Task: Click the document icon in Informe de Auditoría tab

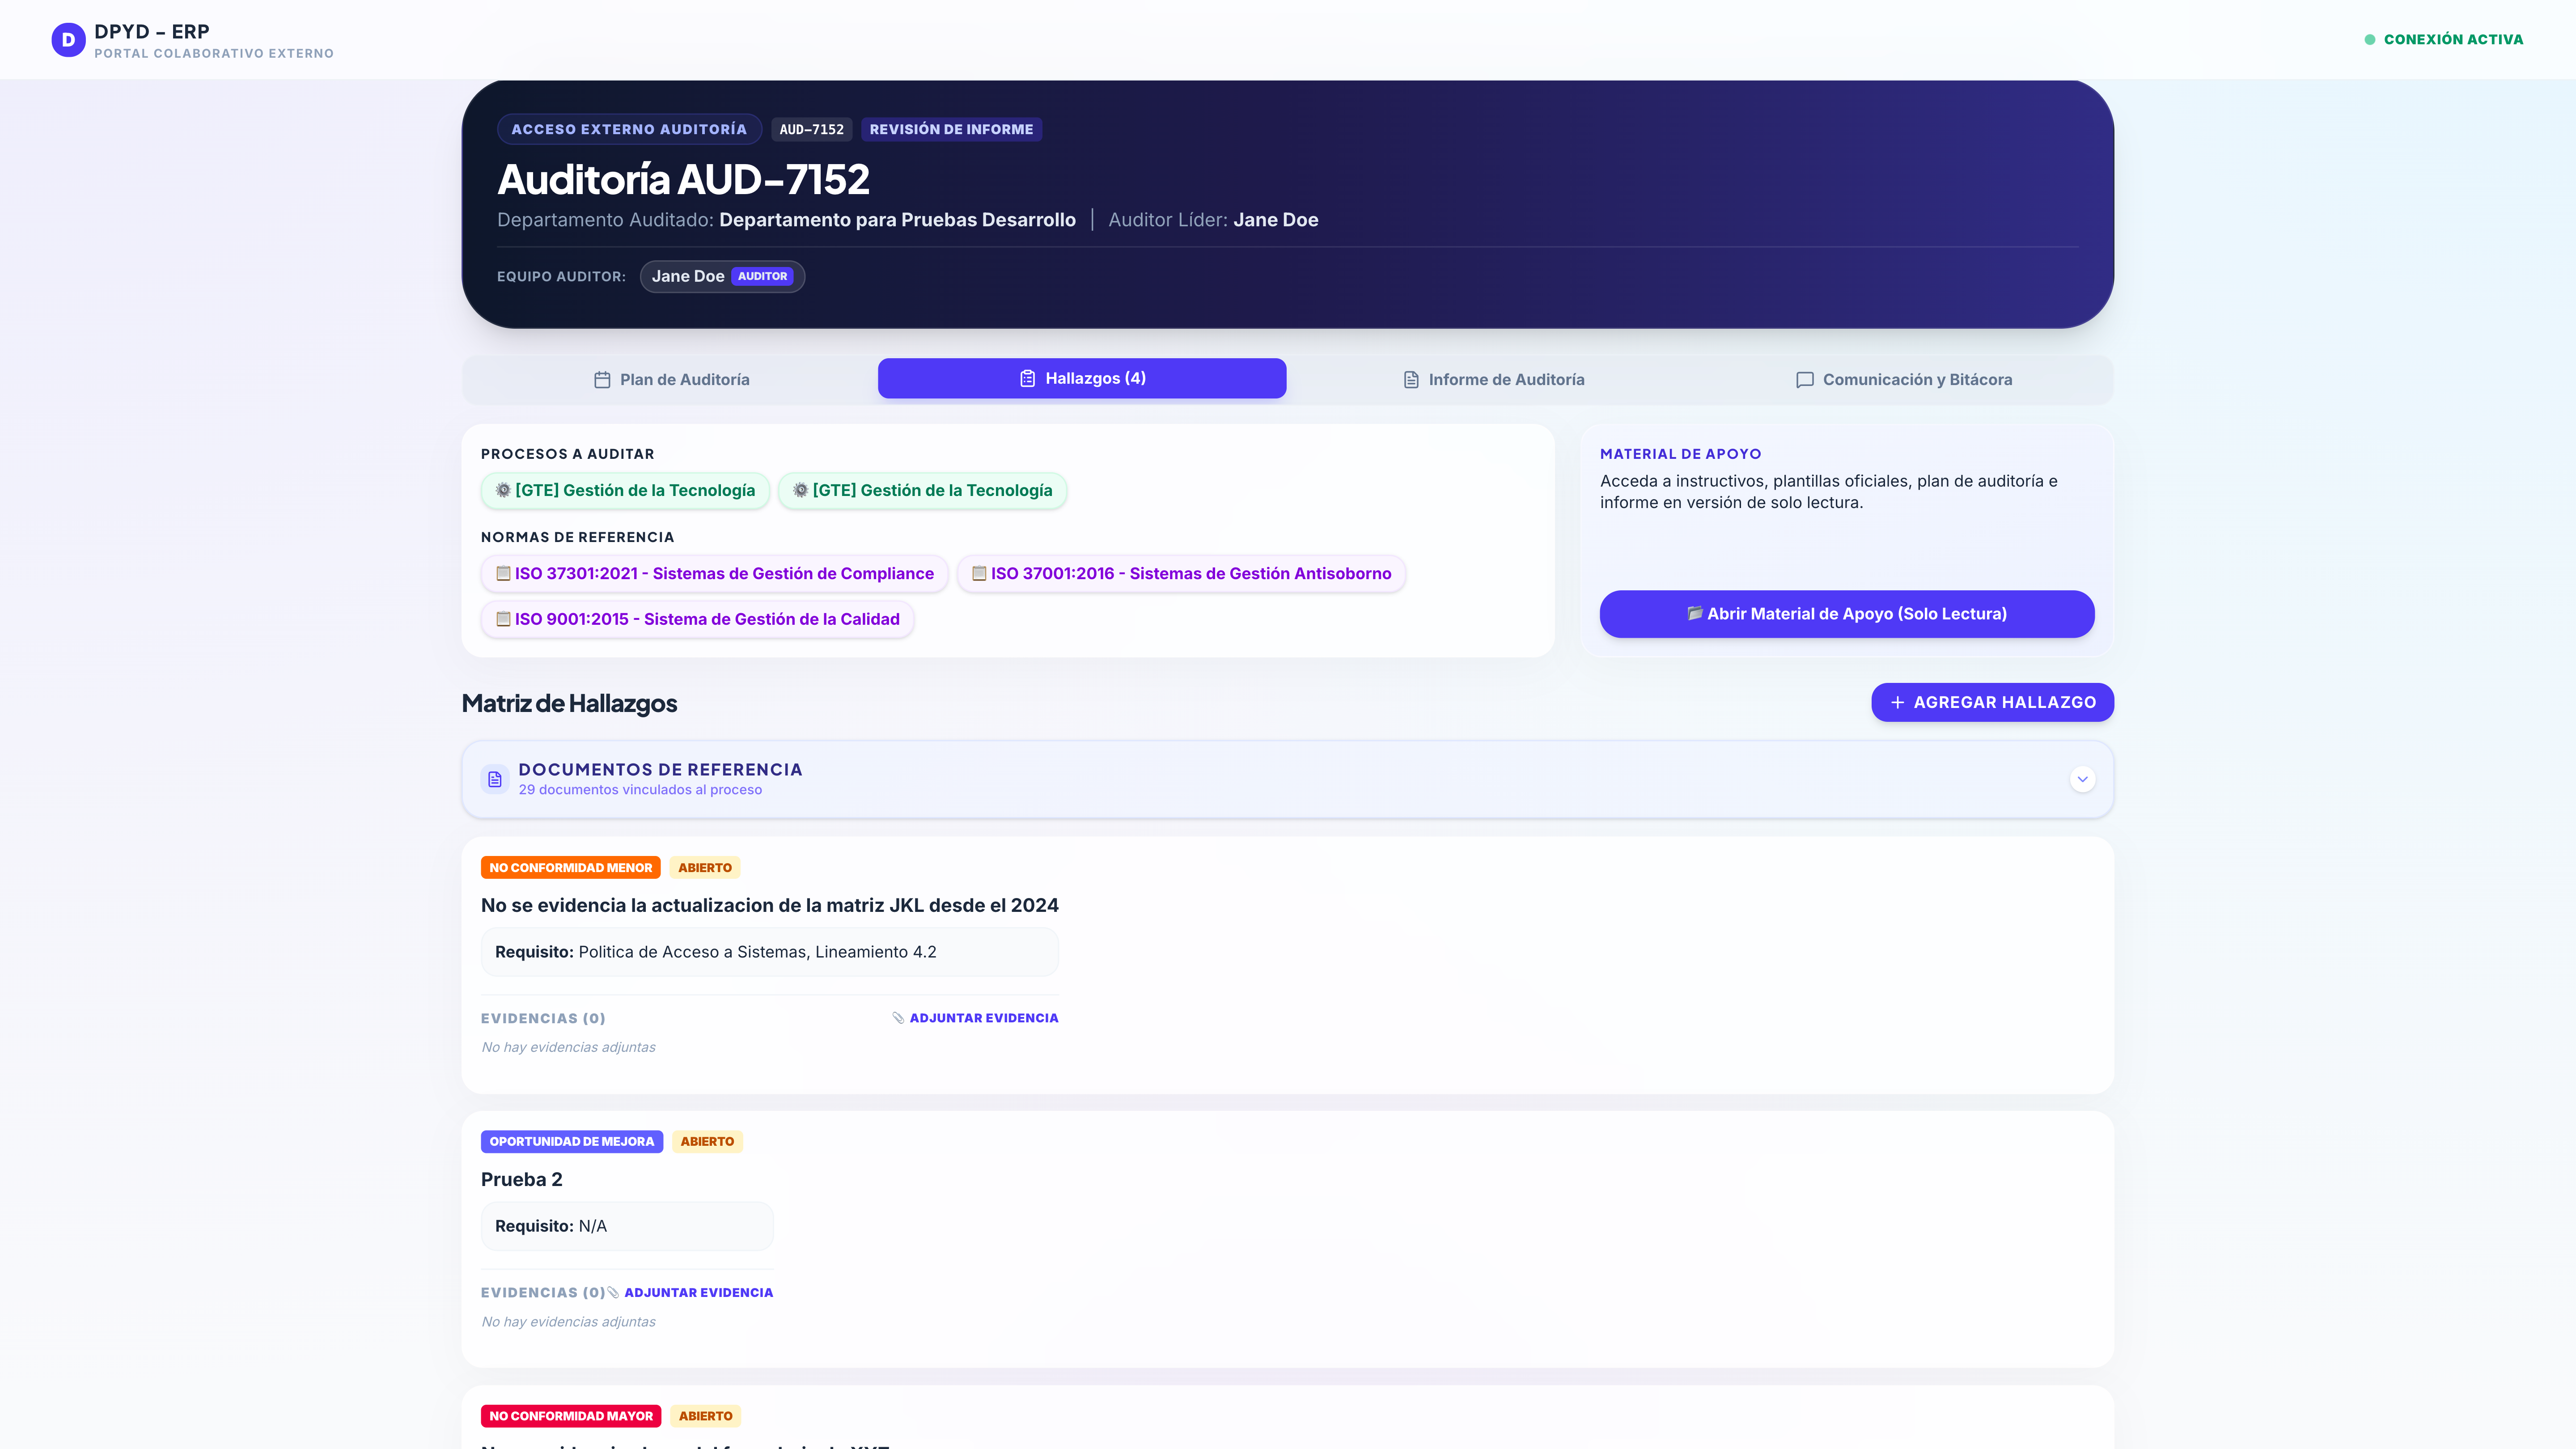Action: click(1411, 380)
